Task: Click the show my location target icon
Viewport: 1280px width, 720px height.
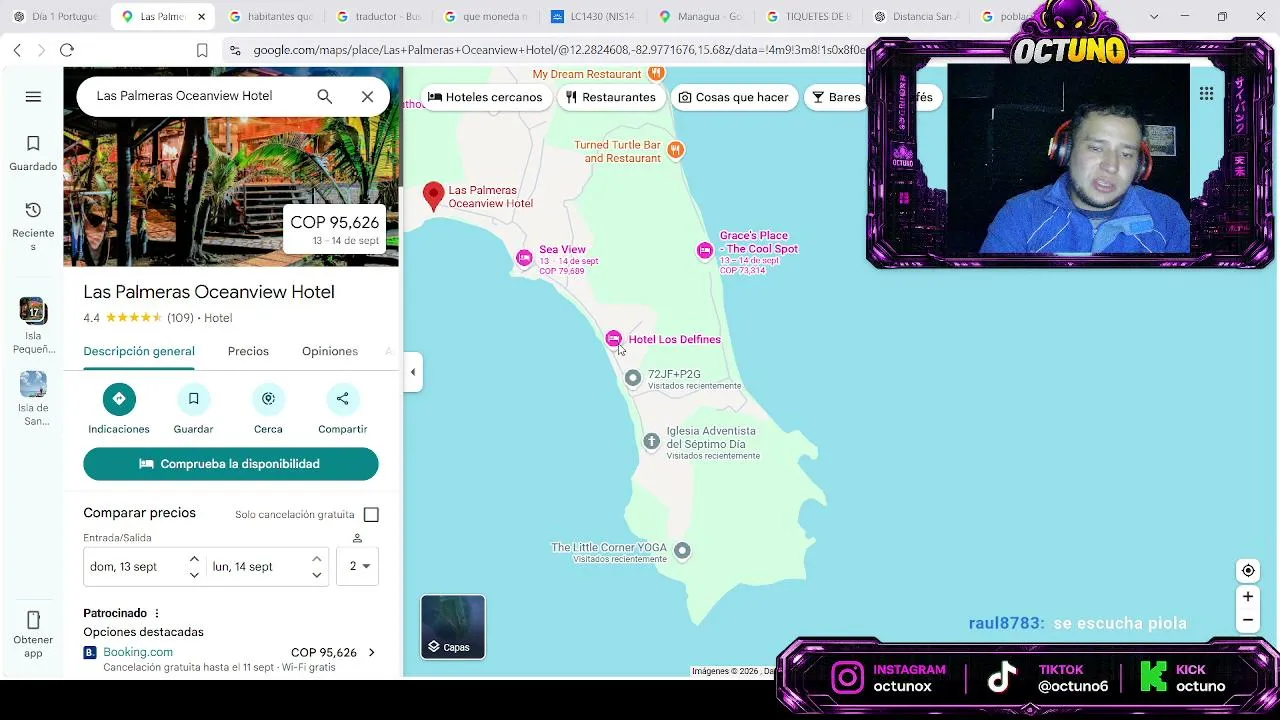Action: point(1248,571)
